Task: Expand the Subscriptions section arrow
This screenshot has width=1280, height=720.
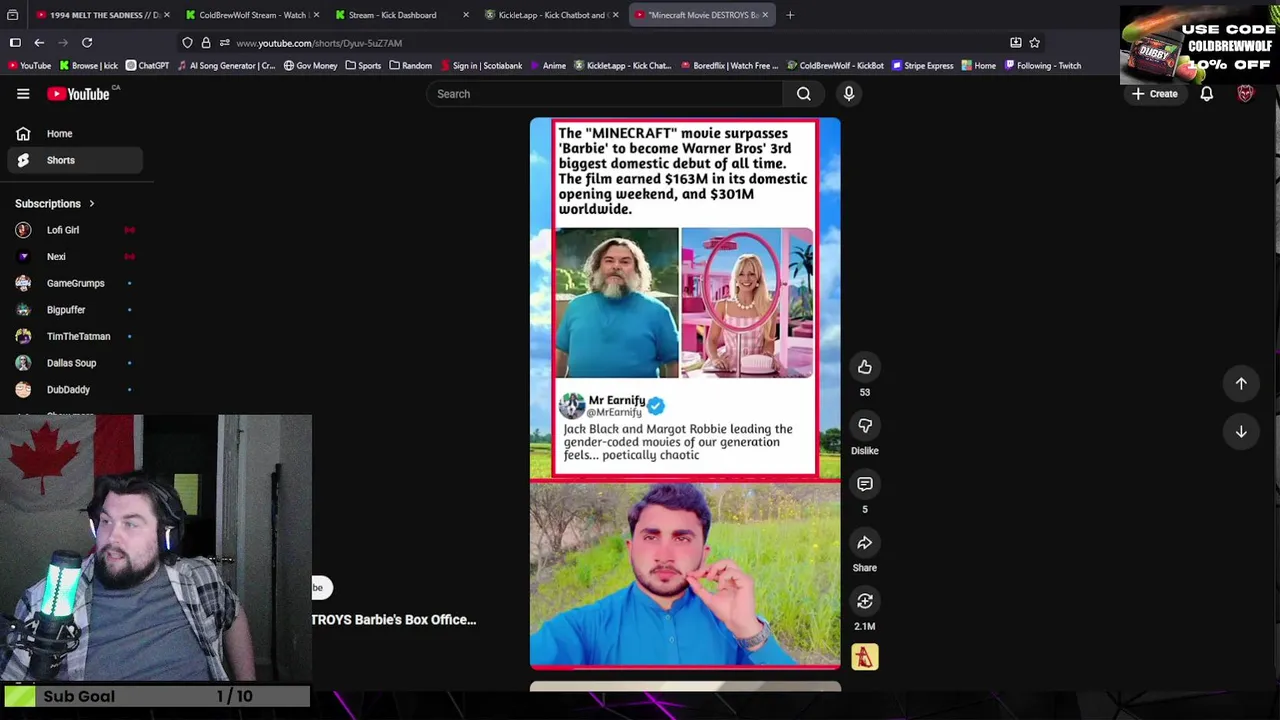Action: (x=91, y=204)
